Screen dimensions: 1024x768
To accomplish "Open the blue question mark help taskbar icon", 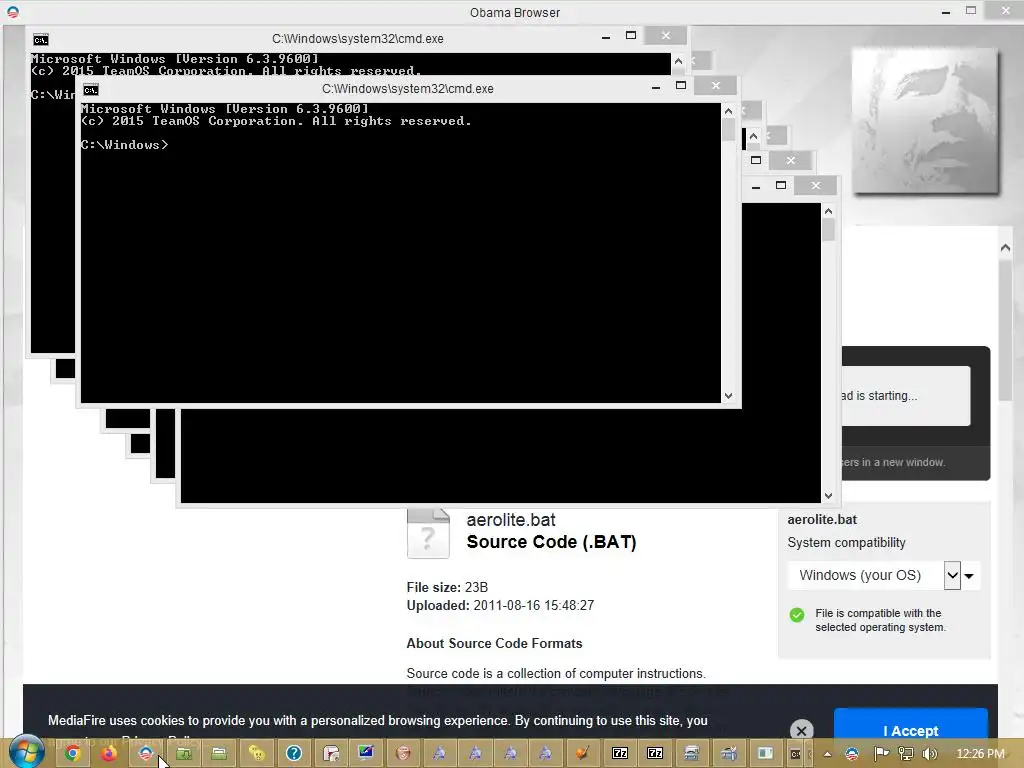I will point(294,754).
